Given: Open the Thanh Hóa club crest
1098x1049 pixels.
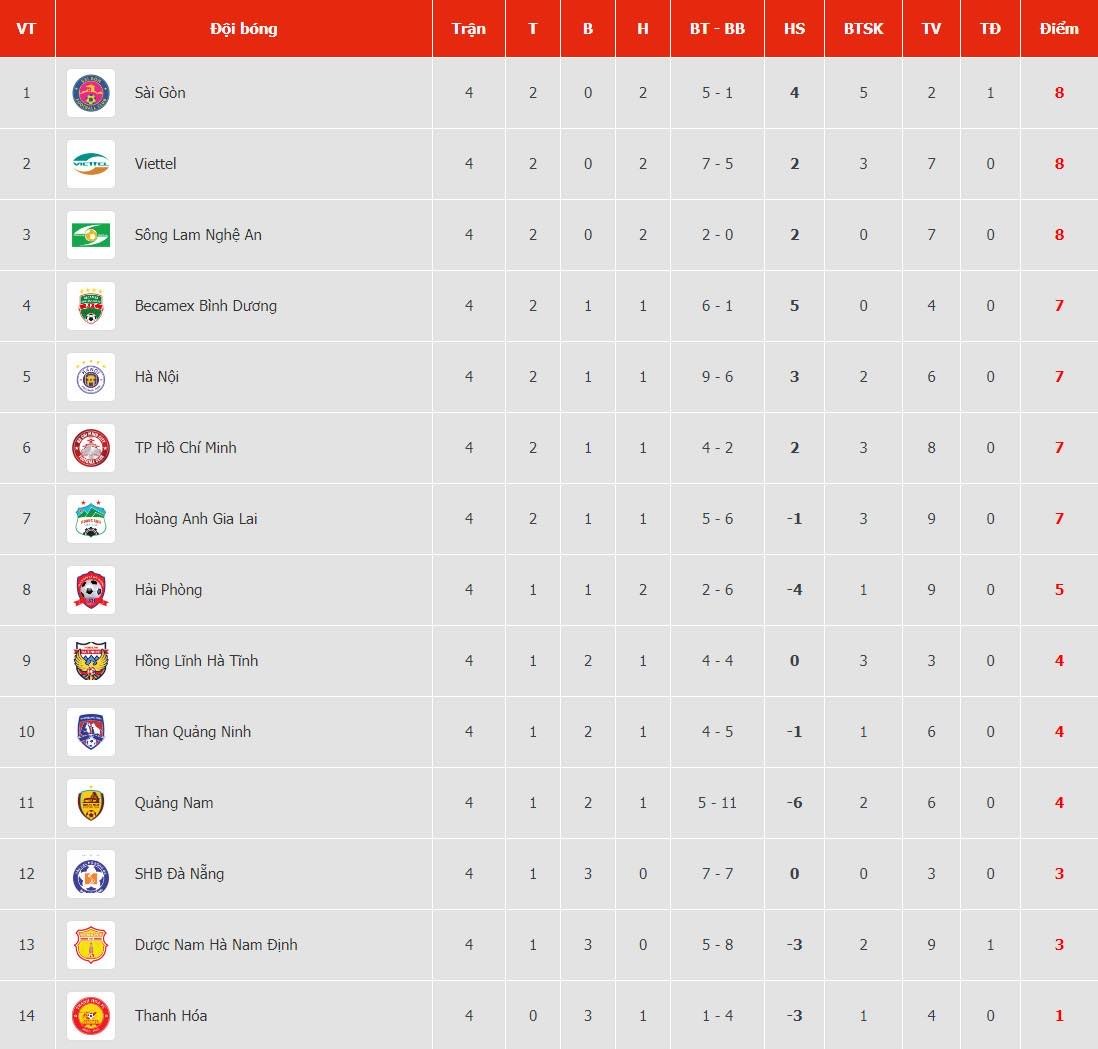Looking at the screenshot, I should (x=90, y=1015).
